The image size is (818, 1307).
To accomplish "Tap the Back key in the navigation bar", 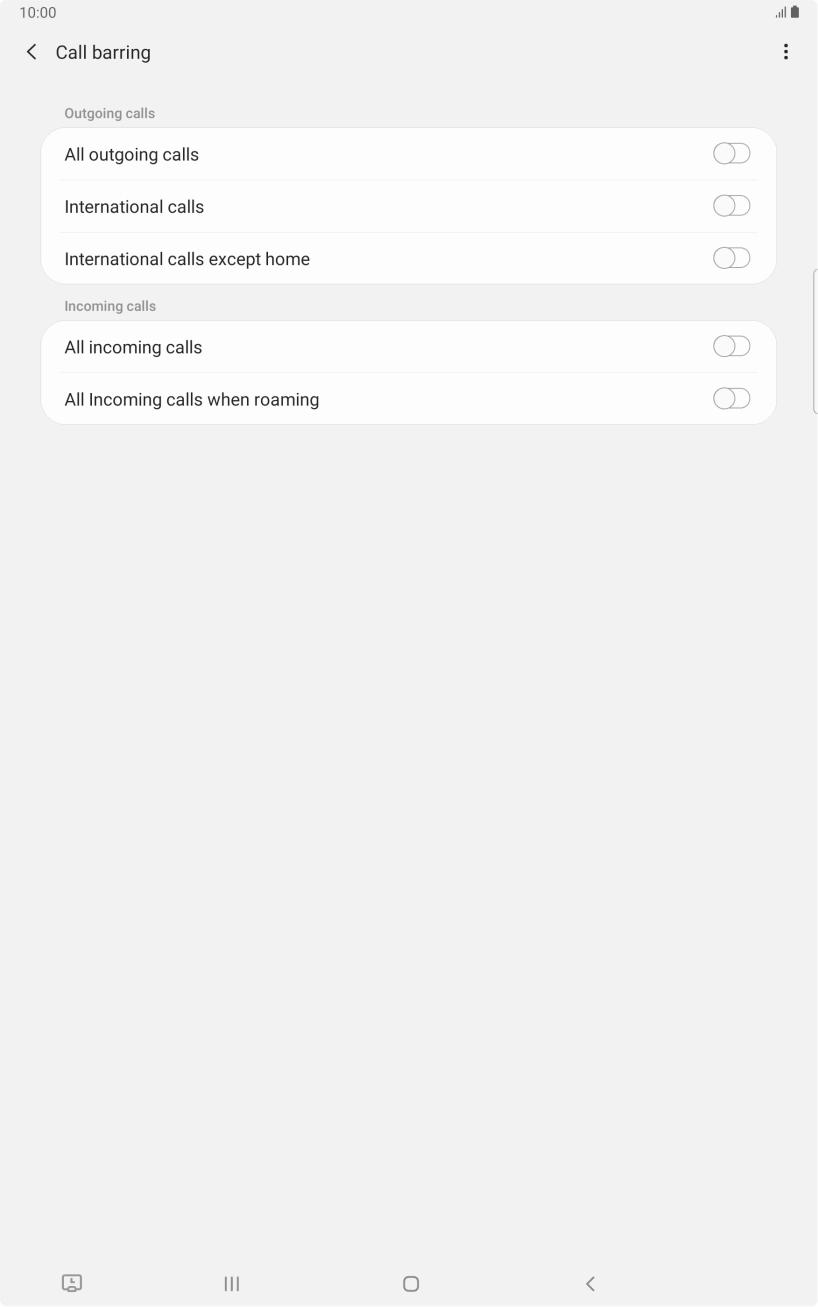I will point(590,1283).
